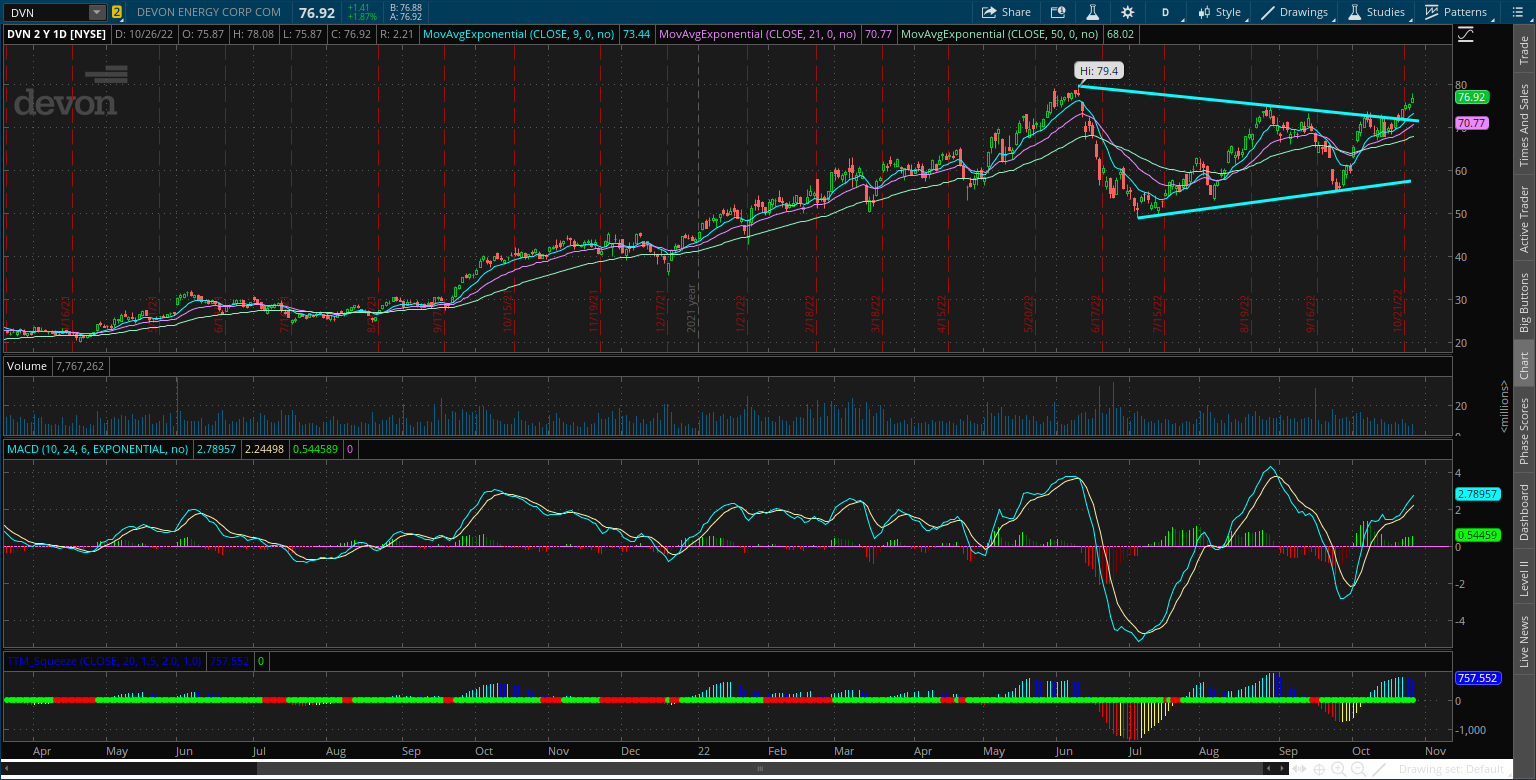Open the Dashboard side tab

click(1524, 512)
